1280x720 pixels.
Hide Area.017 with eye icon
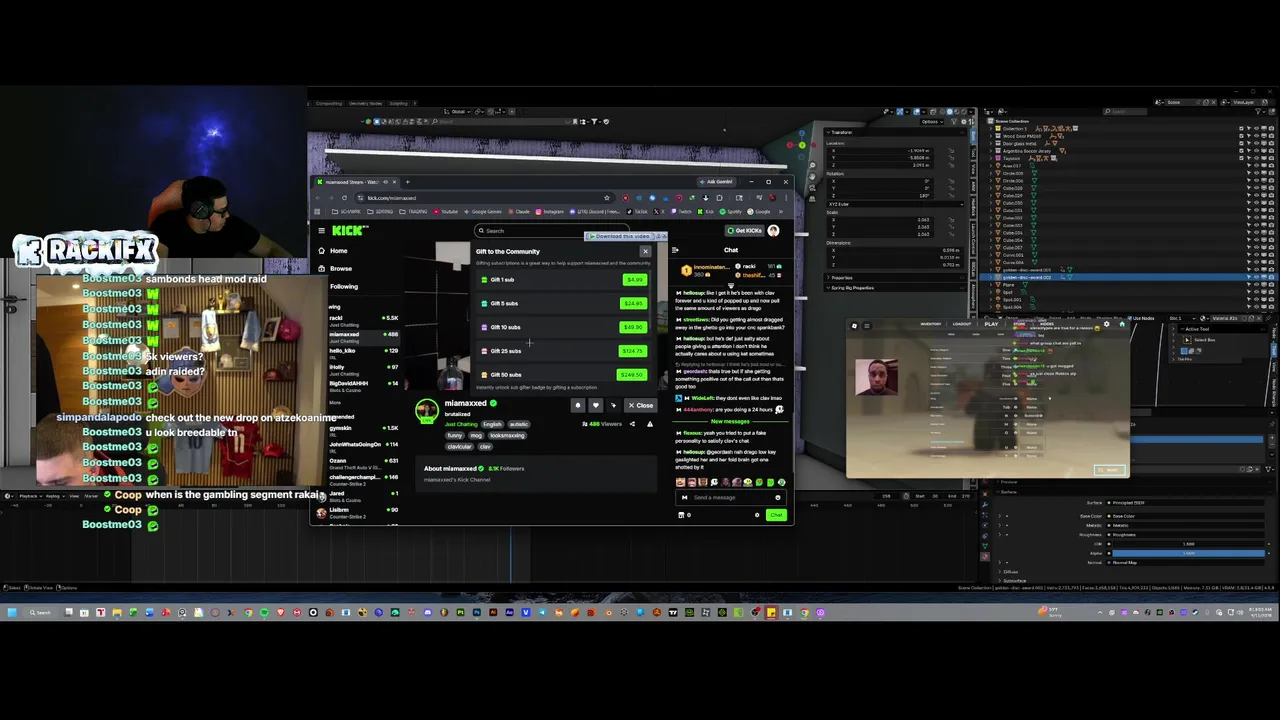1256,166
